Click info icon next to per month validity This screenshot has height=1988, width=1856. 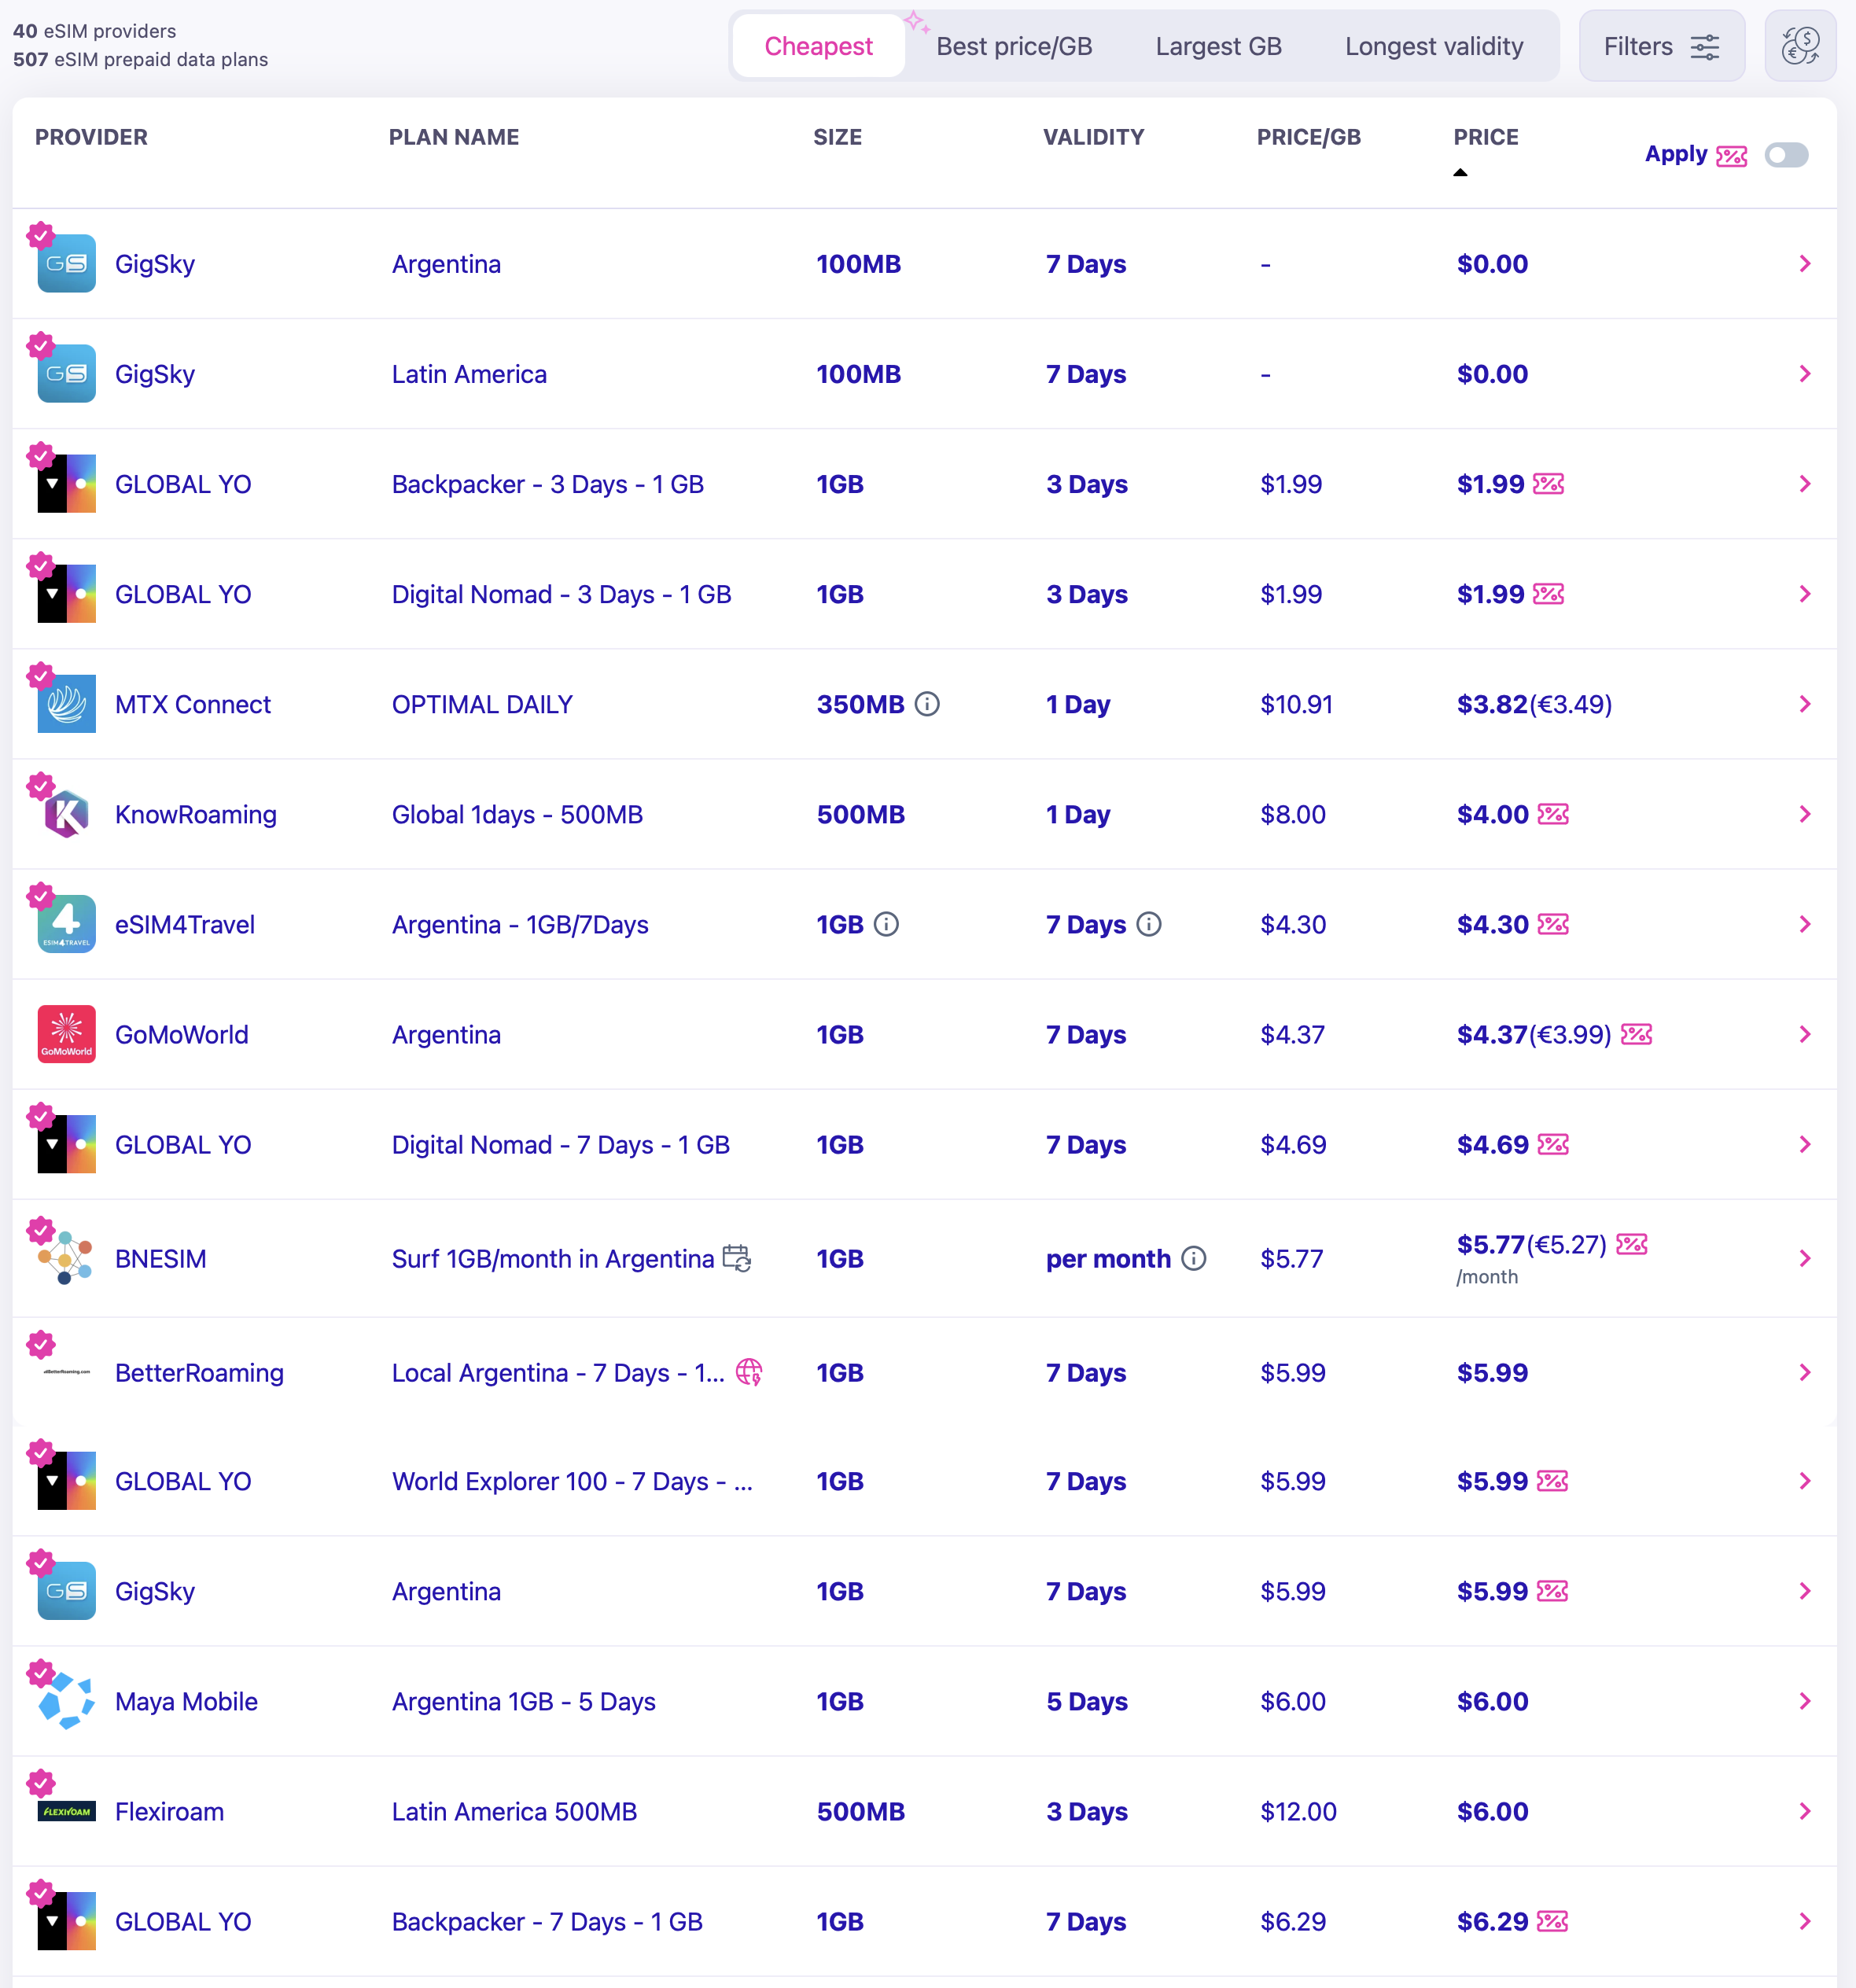1193,1258
